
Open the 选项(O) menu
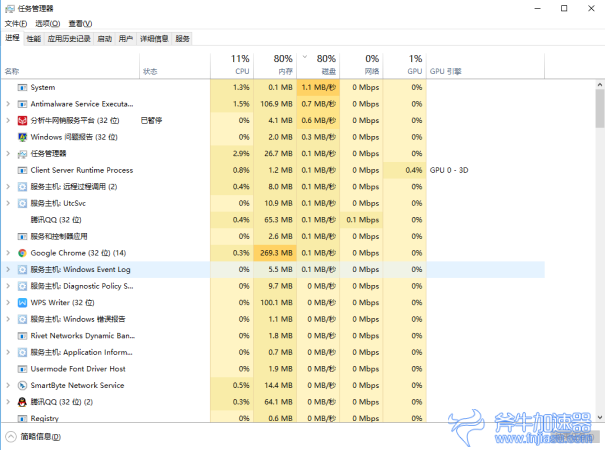48,24
